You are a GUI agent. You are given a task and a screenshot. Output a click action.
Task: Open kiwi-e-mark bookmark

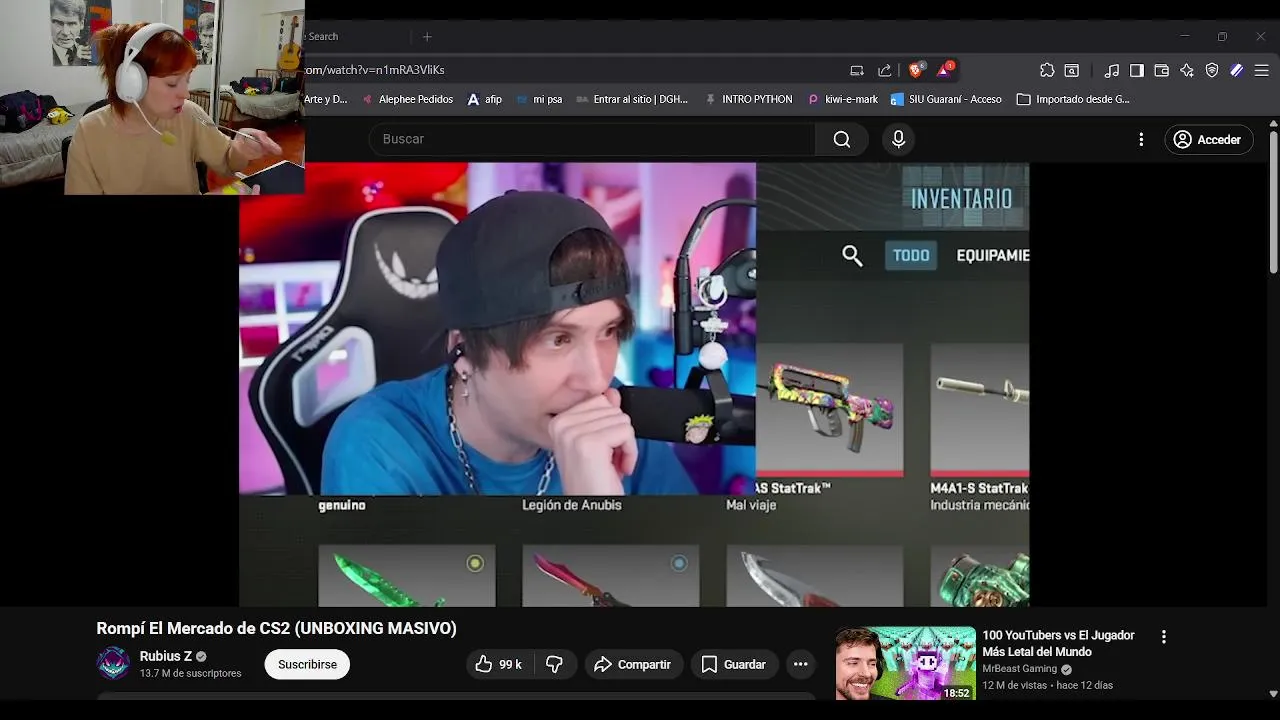[x=842, y=99]
